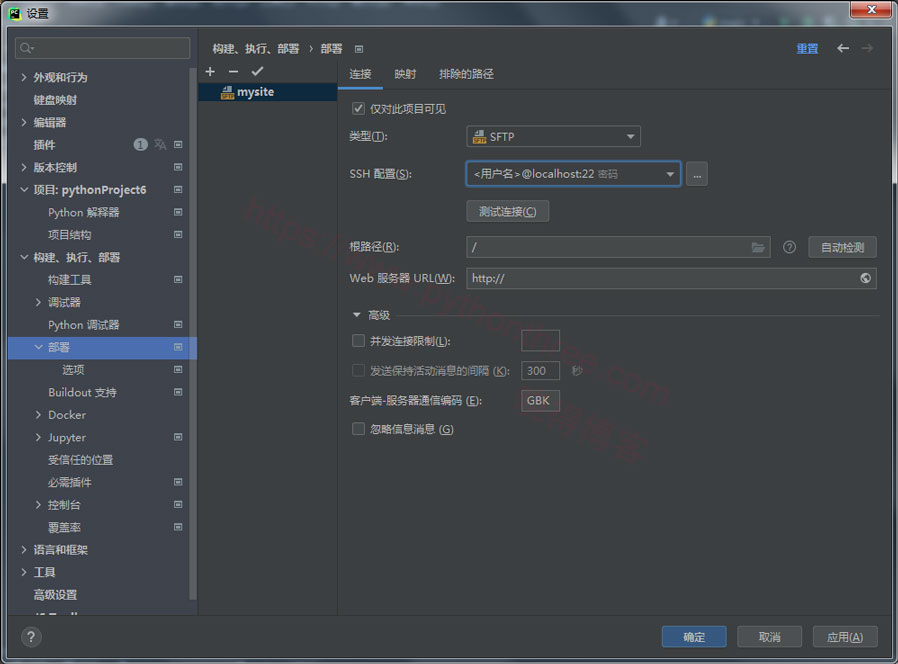Image resolution: width=898 pixels, height=664 pixels.
Task: Select 受信任的位置 settings page
Action: coord(80,459)
